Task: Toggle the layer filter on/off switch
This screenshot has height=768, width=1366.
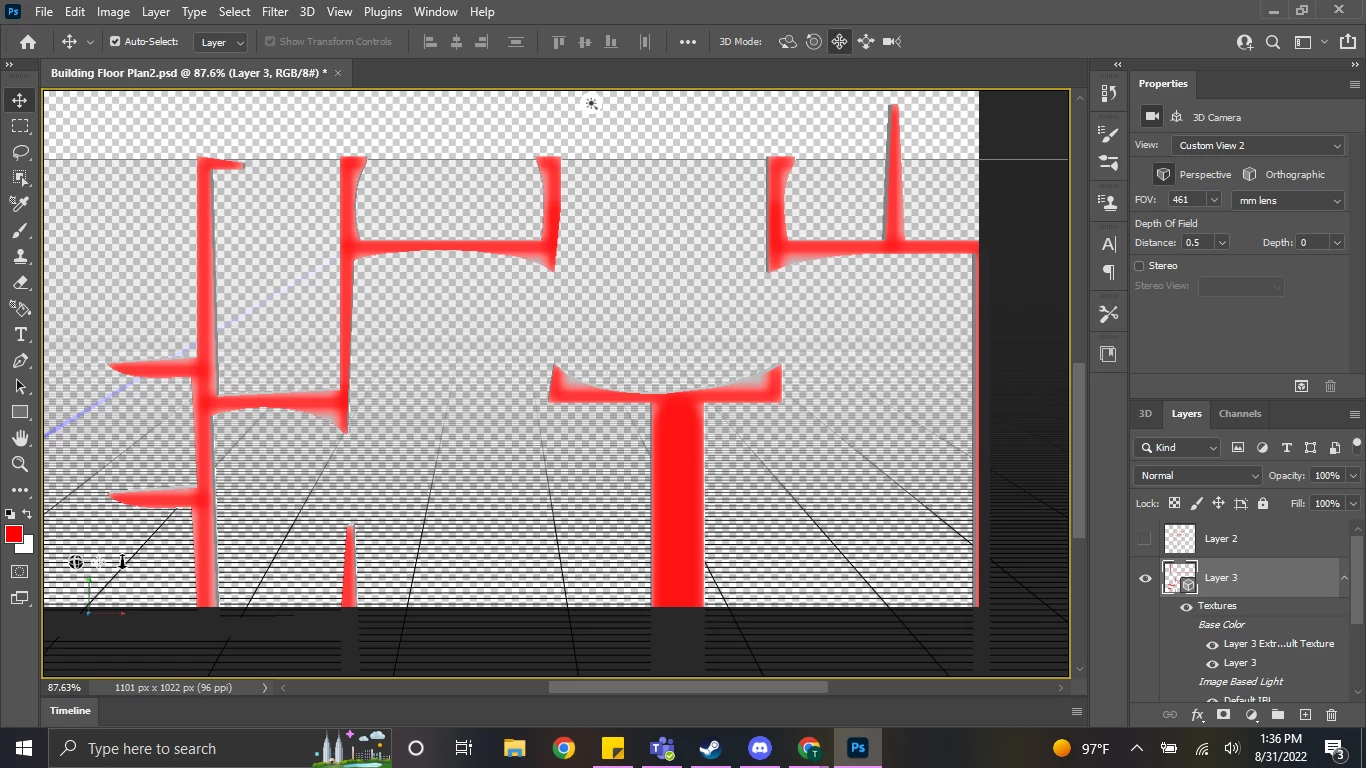Action: [1357, 445]
